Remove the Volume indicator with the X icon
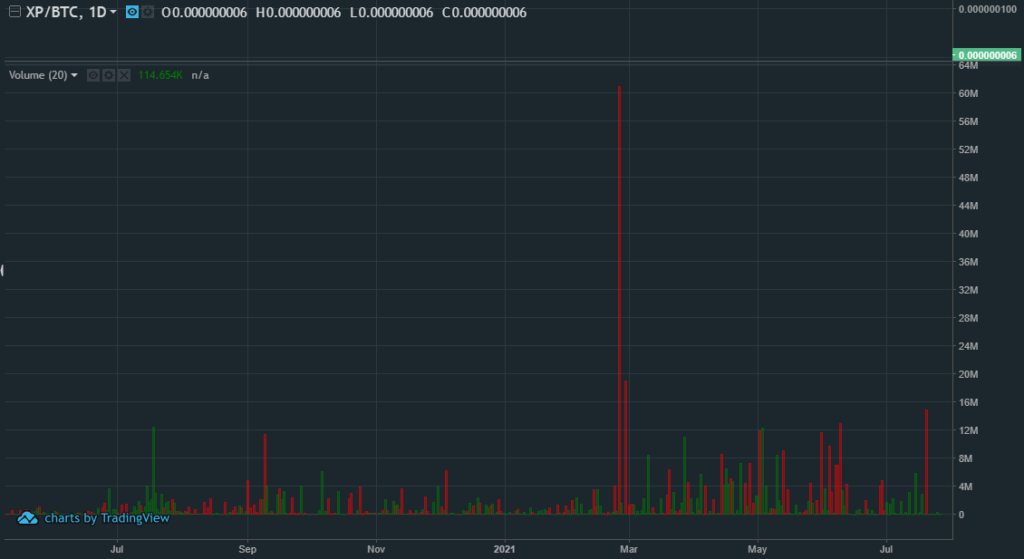The image size is (1024, 559). 124,76
